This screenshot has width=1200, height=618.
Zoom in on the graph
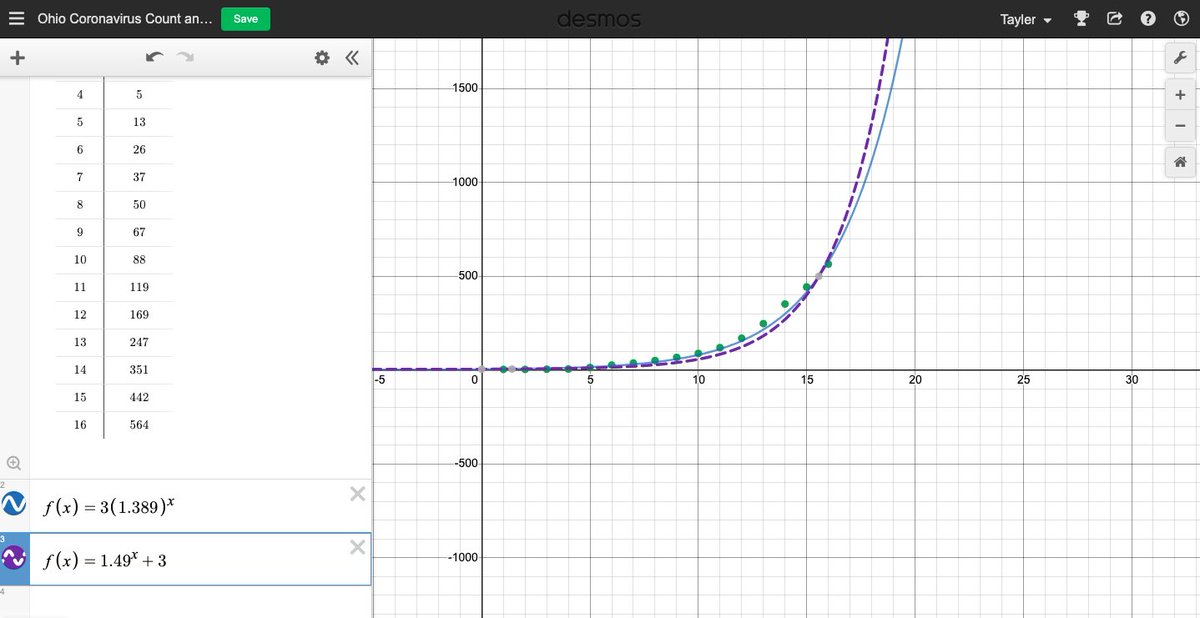pyautogui.click(x=1180, y=95)
